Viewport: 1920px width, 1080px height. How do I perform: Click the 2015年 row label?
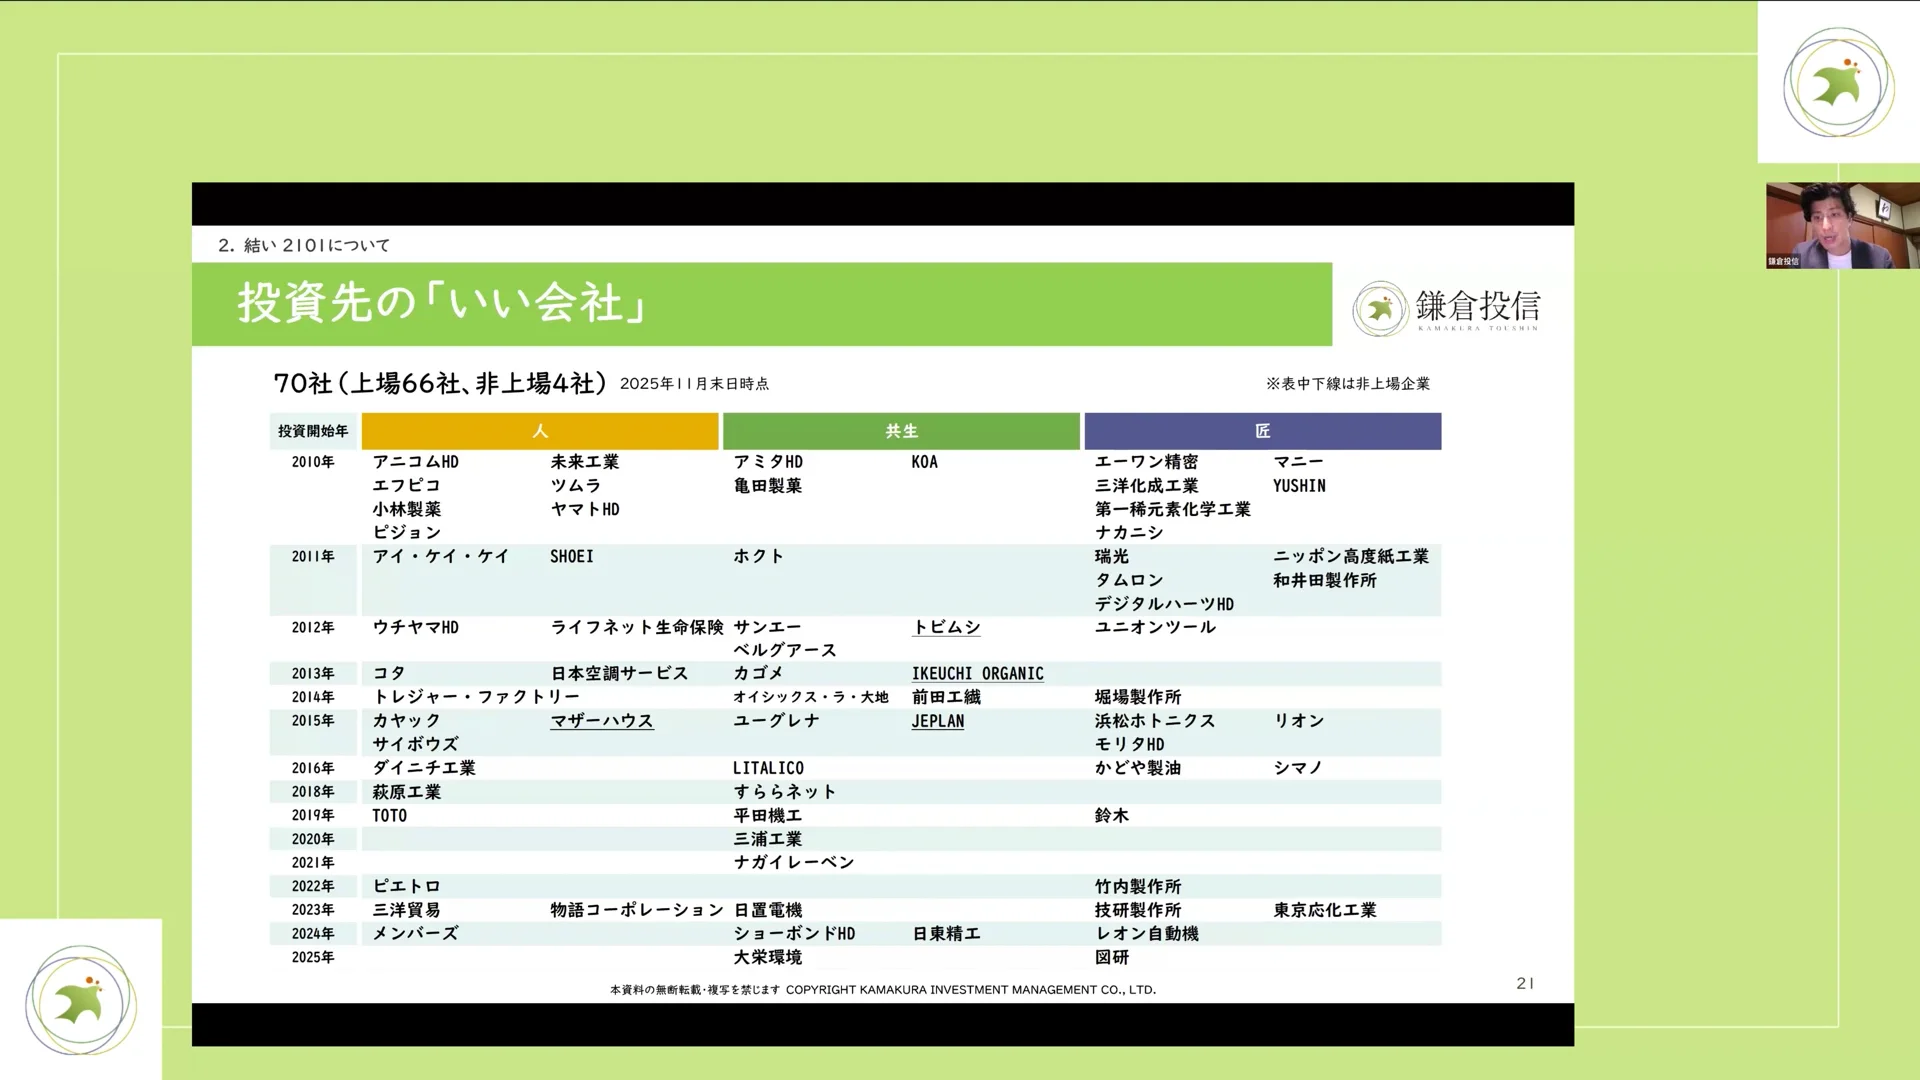pyautogui.click(x=313, y=721)
